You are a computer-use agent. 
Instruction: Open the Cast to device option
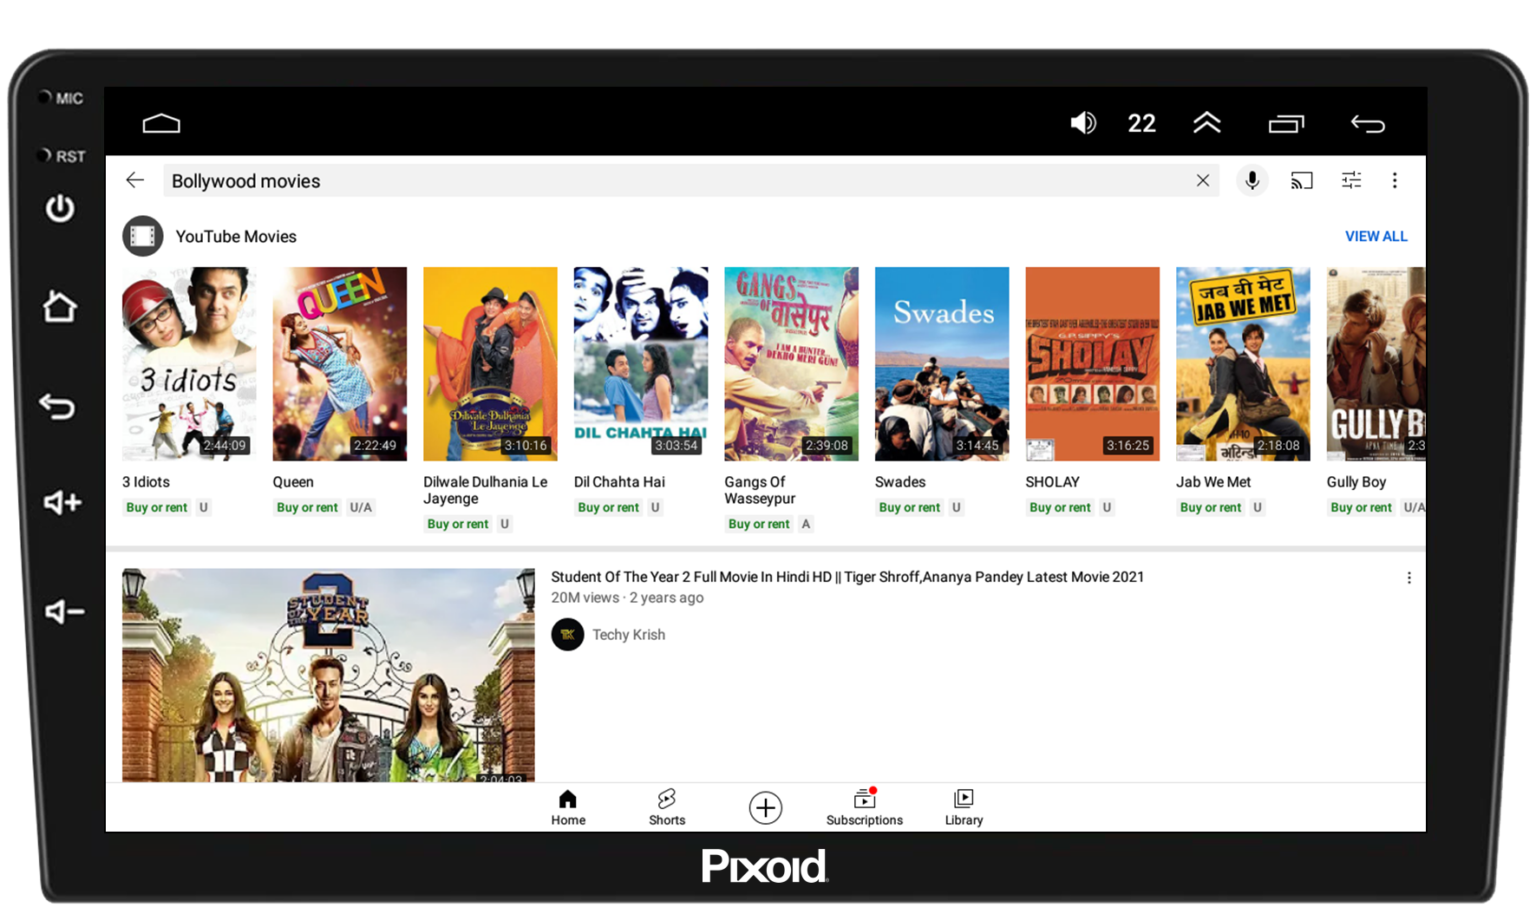click(1301, 181)
